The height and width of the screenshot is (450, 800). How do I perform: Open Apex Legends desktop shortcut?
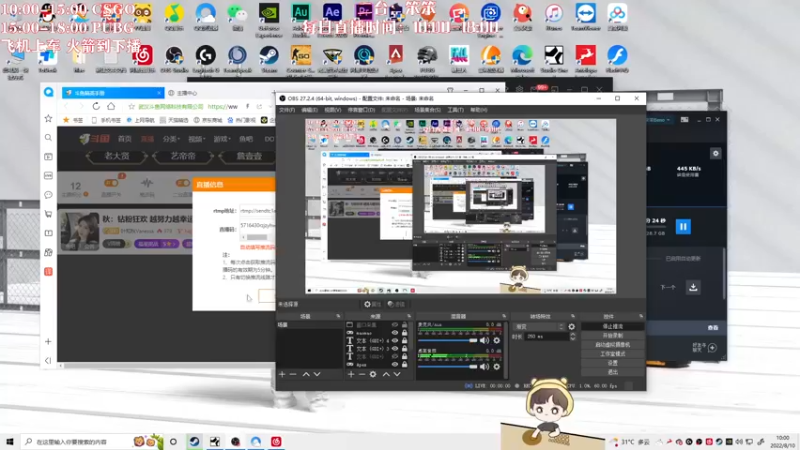[x=395, y=56]
